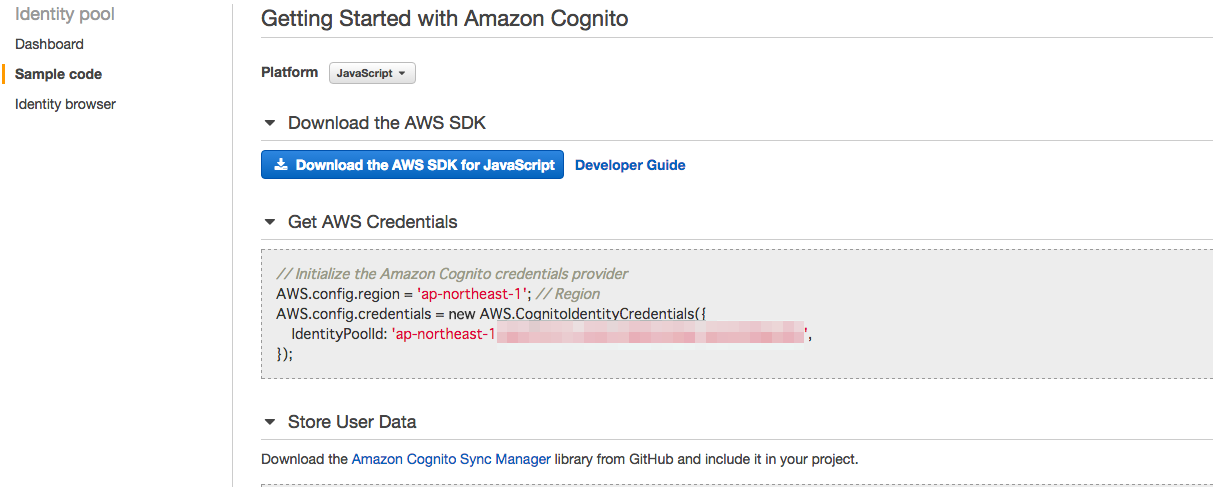Click the Identity pool sidebar heading
This screenshot has height=487, width=1213.
(x=65, y=14)
